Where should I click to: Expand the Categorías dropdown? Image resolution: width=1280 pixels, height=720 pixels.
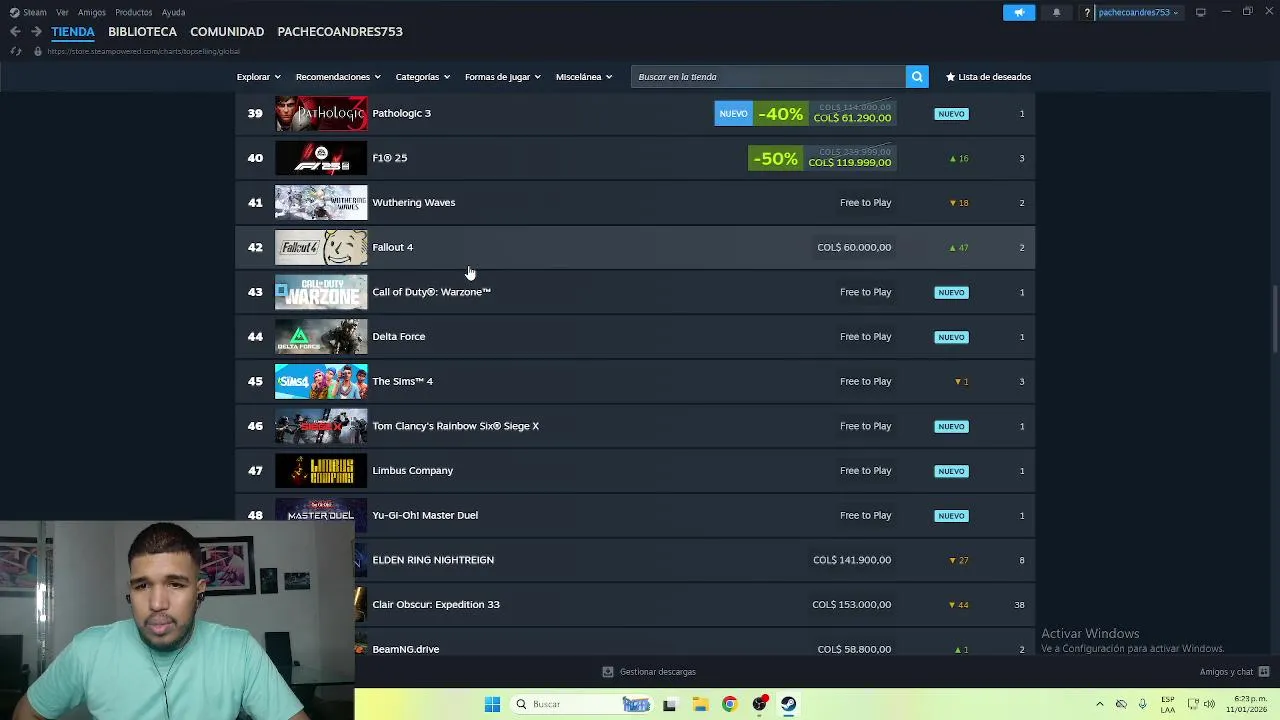[x=422, y=77]
